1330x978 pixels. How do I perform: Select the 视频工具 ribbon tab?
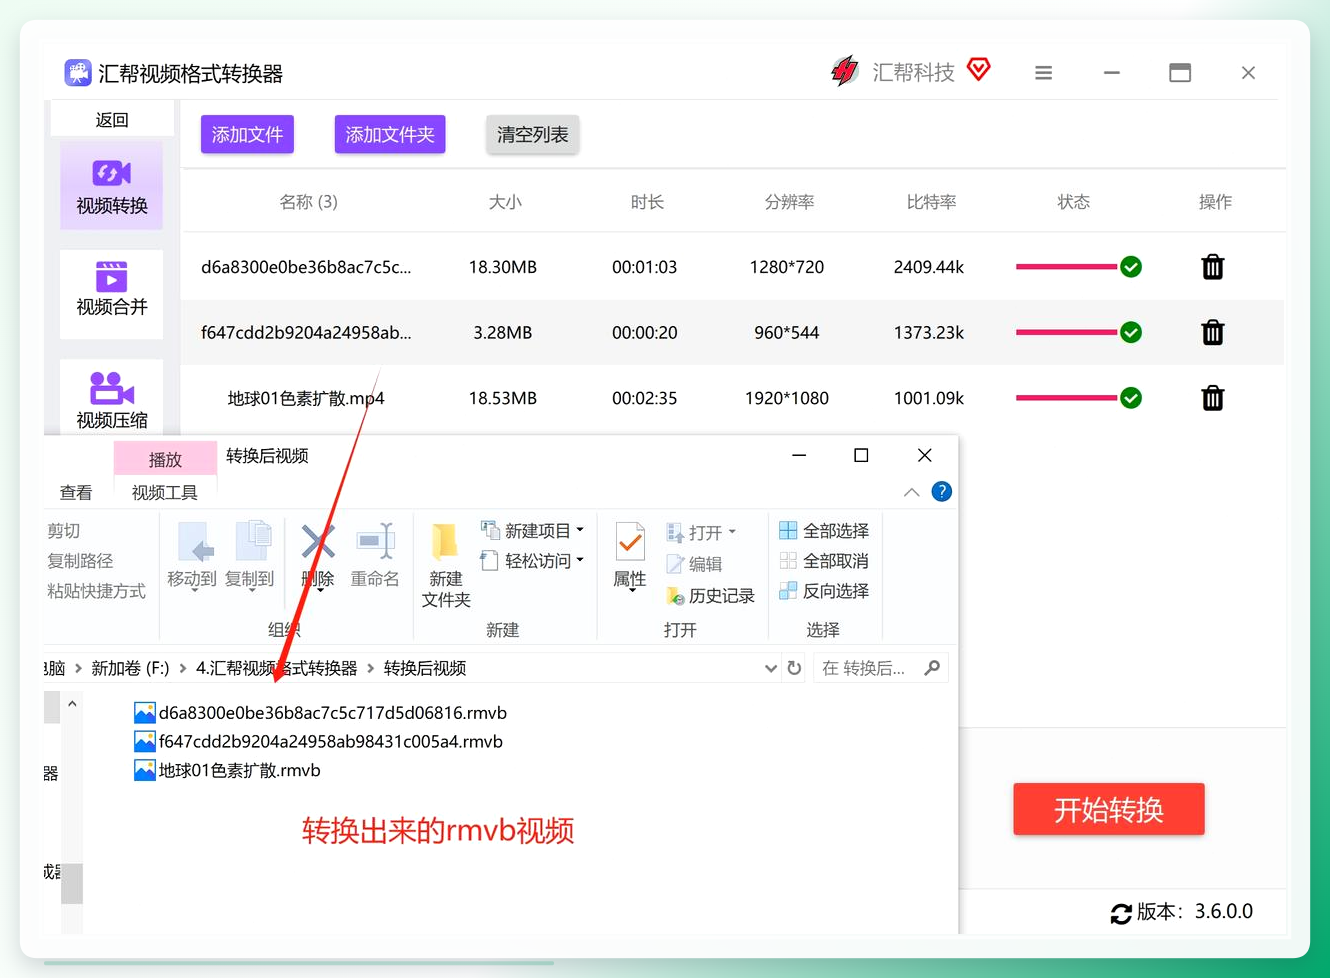pos(165,492)
